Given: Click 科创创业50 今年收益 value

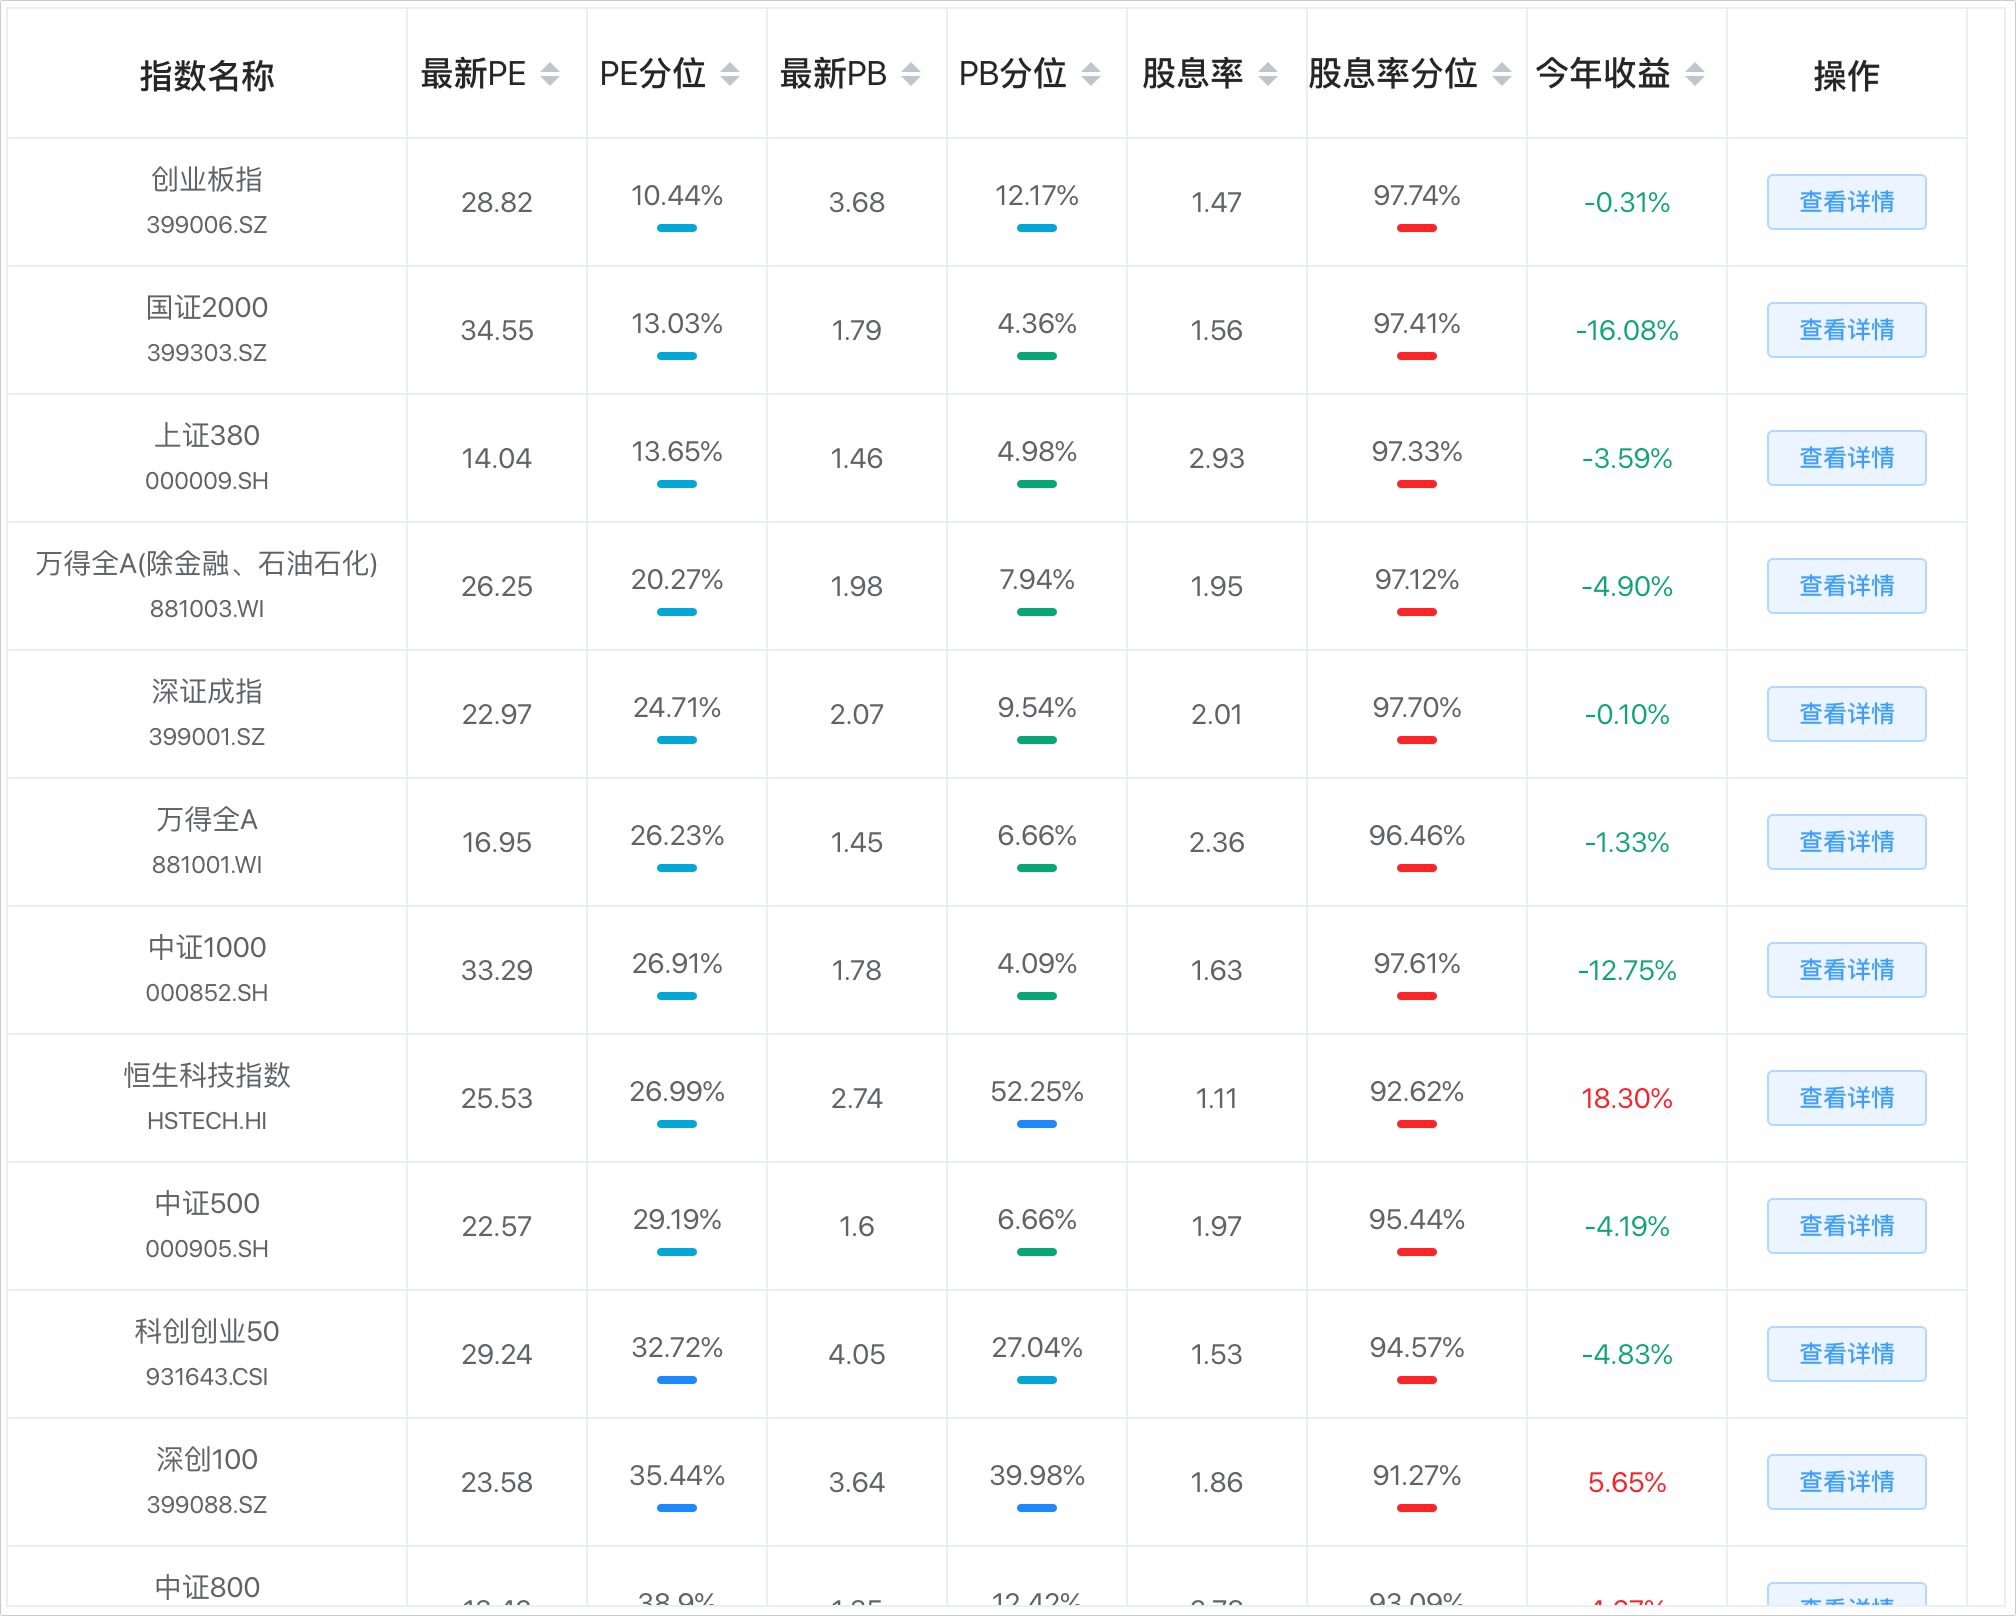Looking at the screenshot, I should click(1626, 1354).
